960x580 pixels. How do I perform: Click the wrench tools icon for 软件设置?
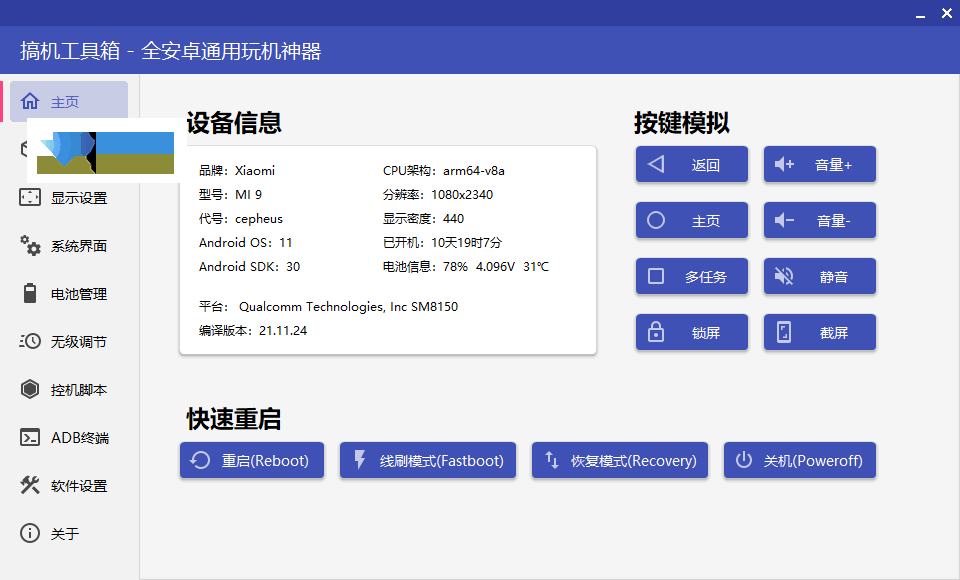(x=29, y=484)
